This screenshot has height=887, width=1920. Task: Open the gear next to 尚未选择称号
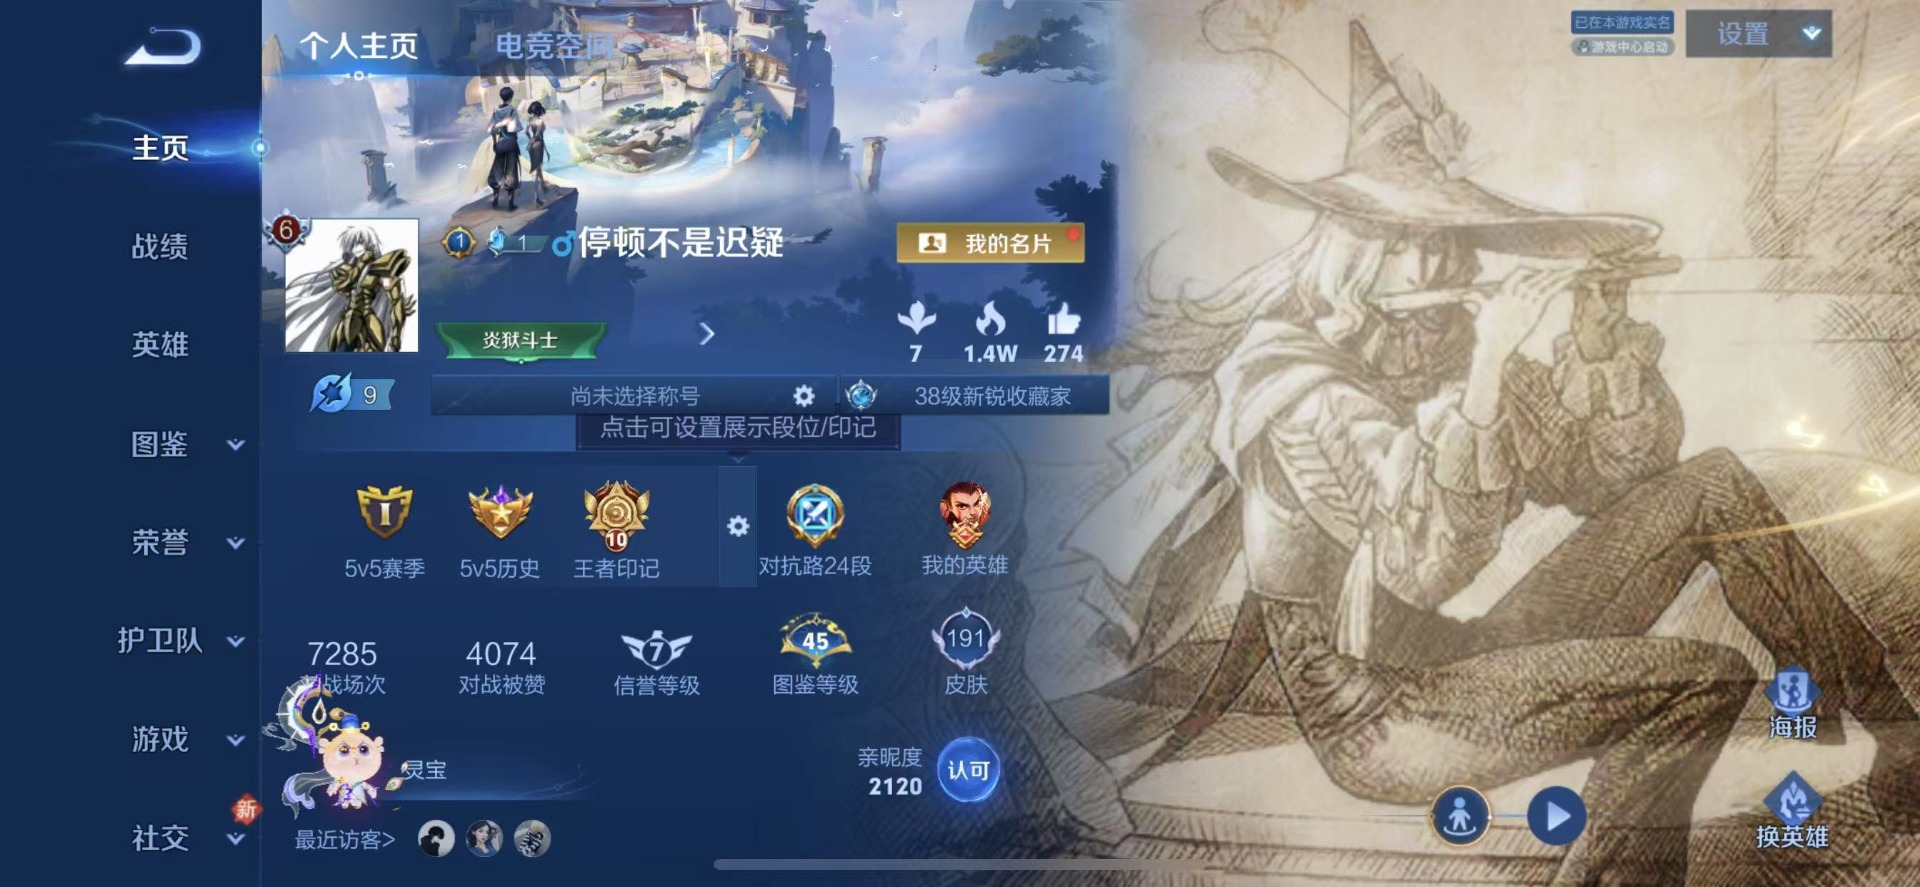[x=803, y=396]
